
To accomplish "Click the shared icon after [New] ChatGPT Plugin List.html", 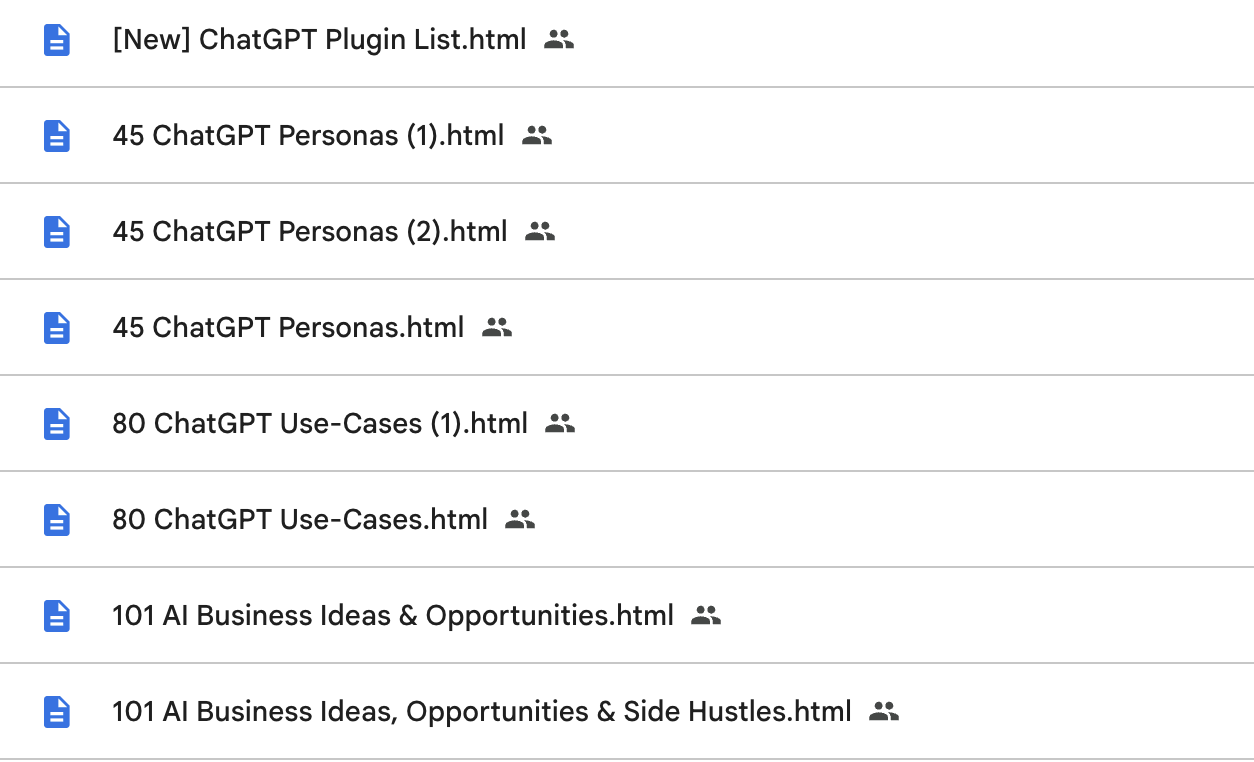I will pos(559,40).
